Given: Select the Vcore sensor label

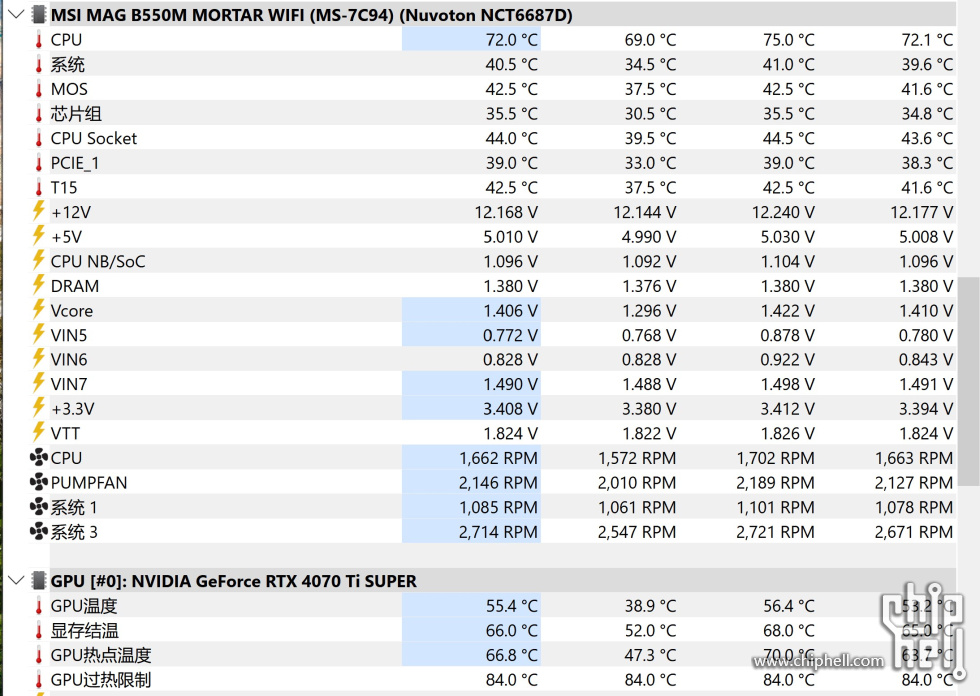Looking at the screenshot, I should coord(72,311).
